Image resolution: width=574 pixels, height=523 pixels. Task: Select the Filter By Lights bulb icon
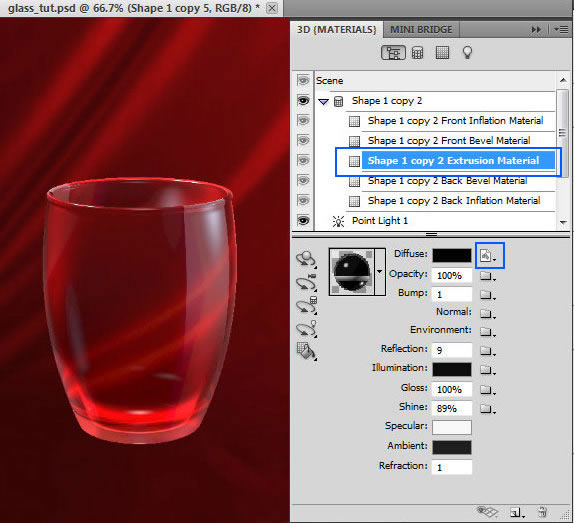[x=467, y=53]
